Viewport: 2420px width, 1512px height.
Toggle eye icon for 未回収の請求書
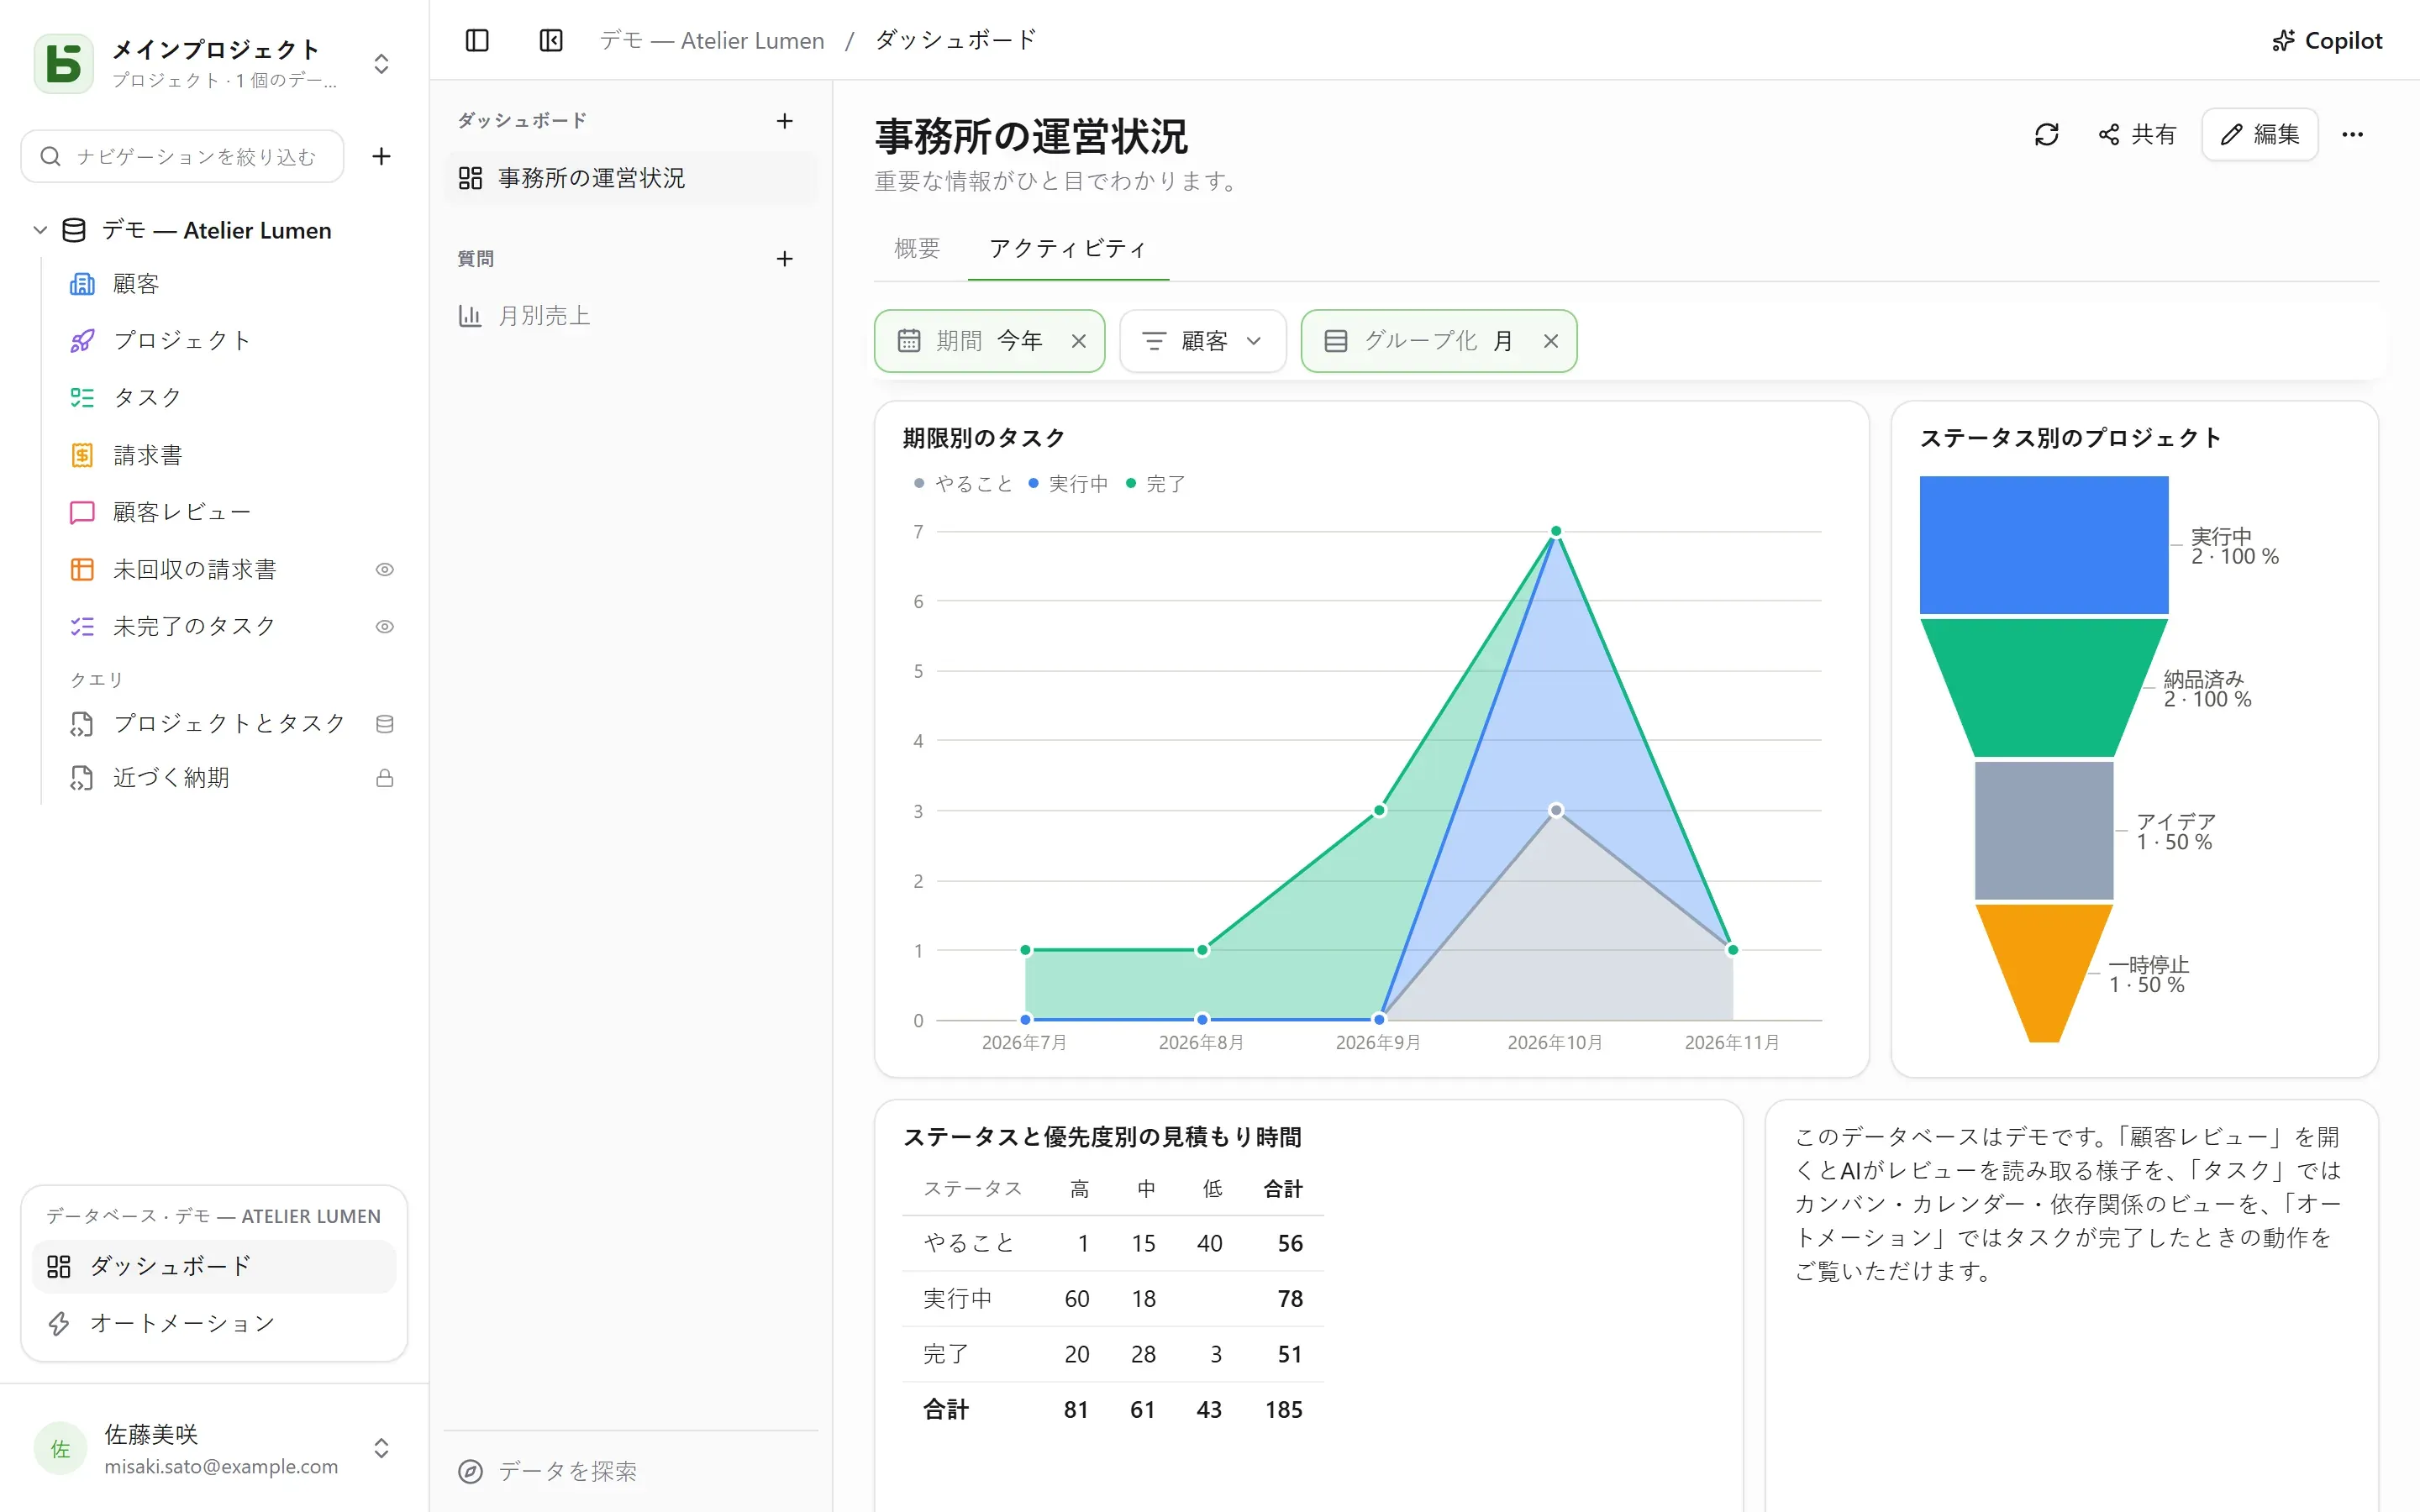click(x=384, y=569)
